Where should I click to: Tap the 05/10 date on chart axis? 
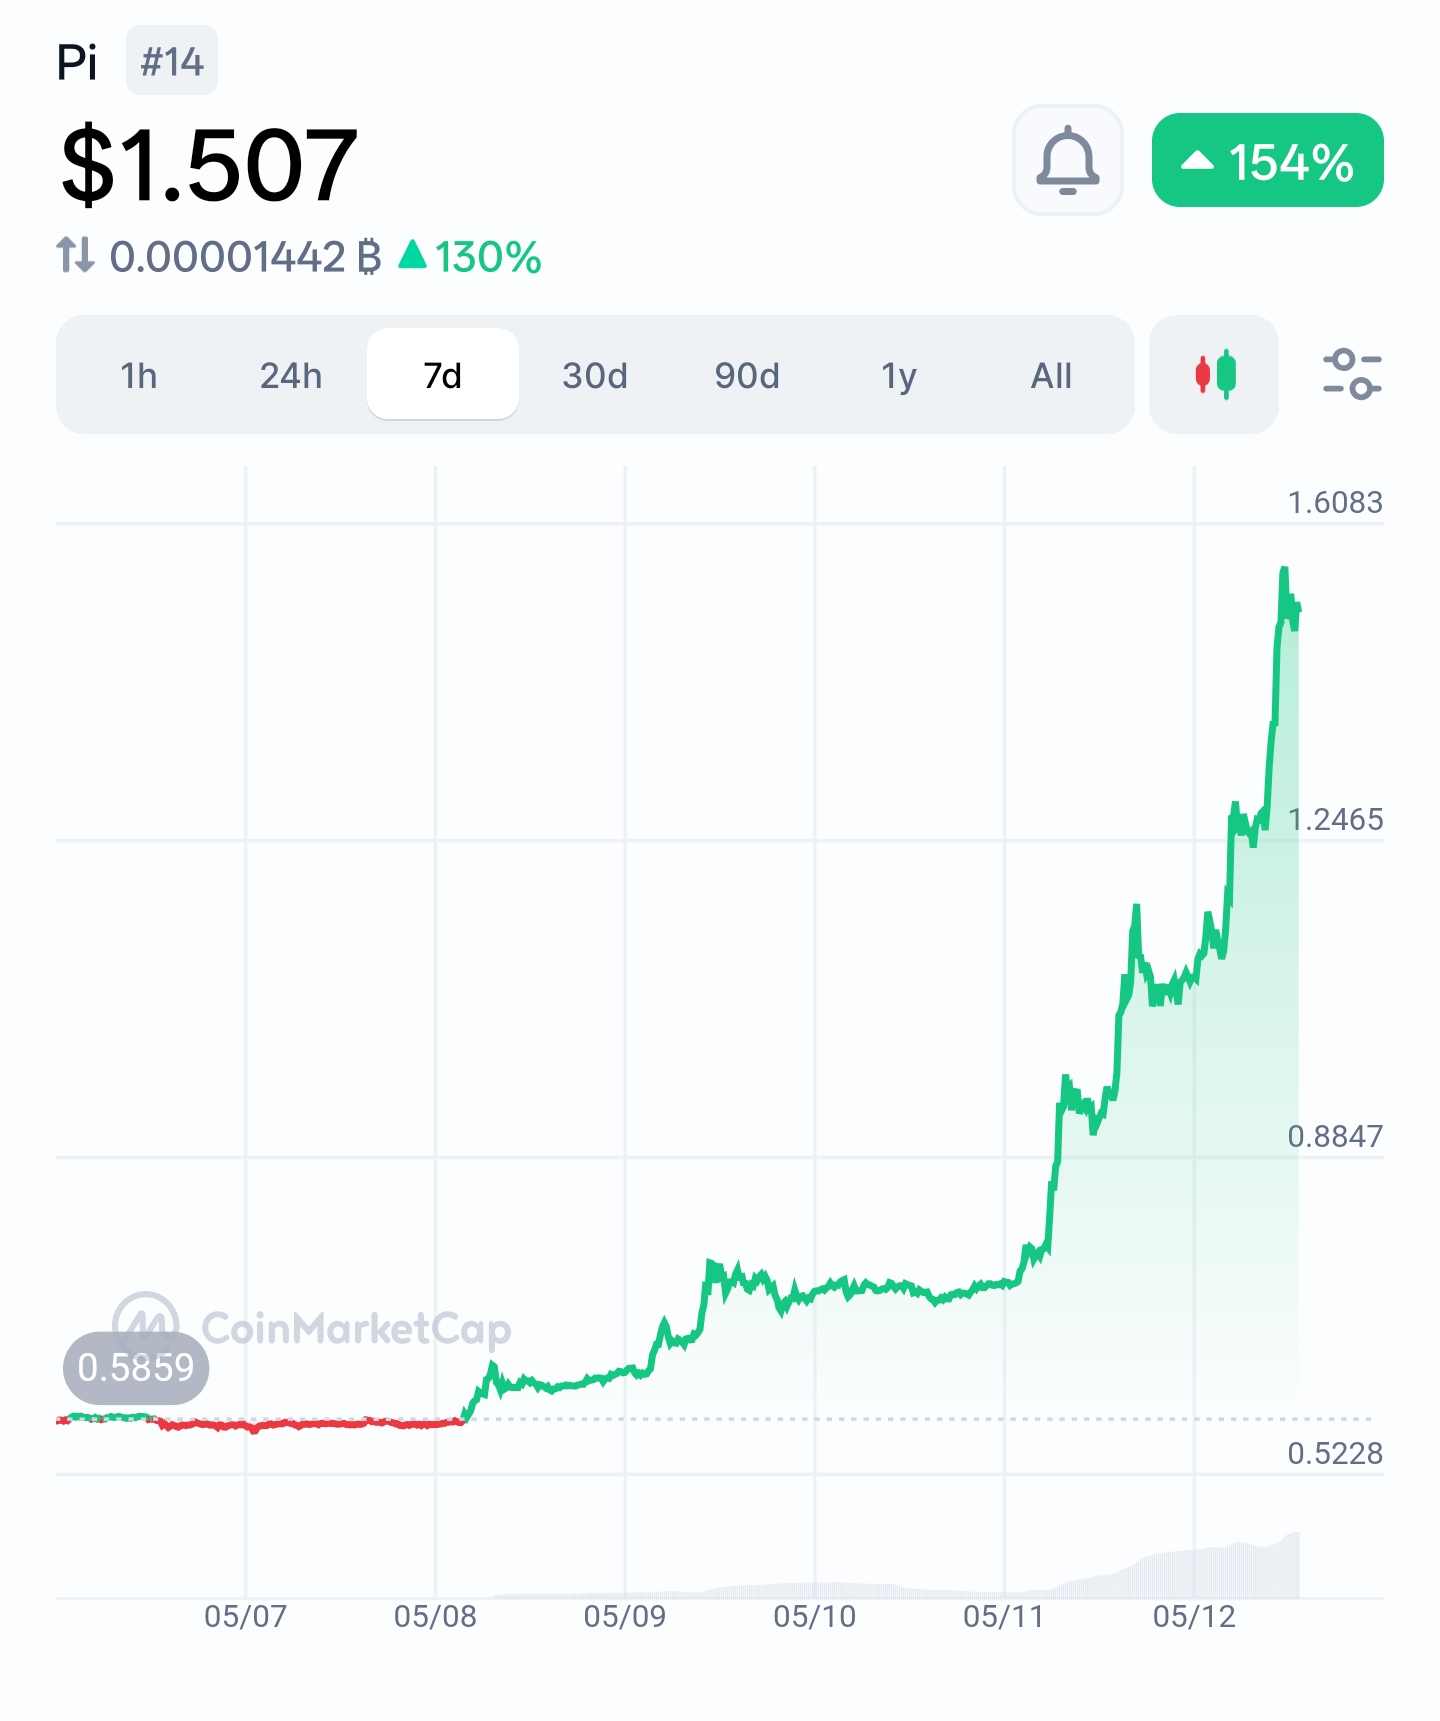click(815, 1616)
